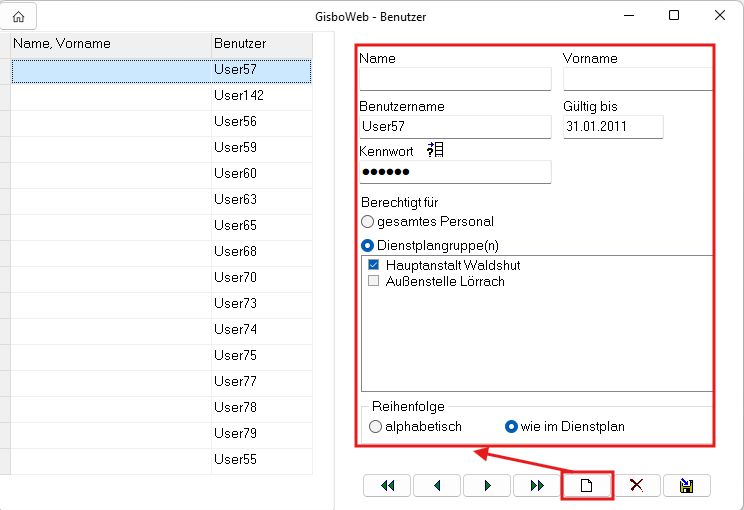Close the GisboWeb Benutzer window
Viewport: 744px width, 510px height.
tap(719, 15)
